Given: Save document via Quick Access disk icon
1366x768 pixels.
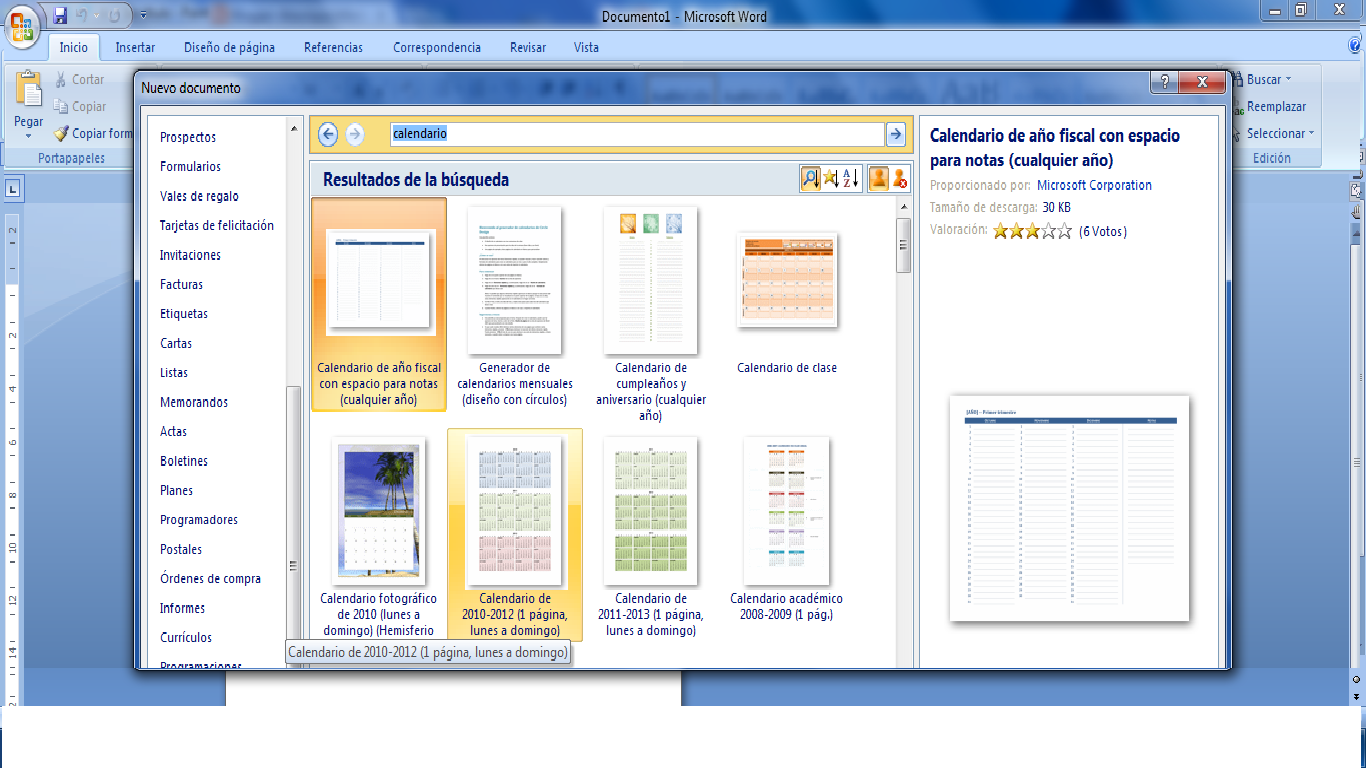Looking at the screenshot, I should pyautogui.click(x=60, y=16).
